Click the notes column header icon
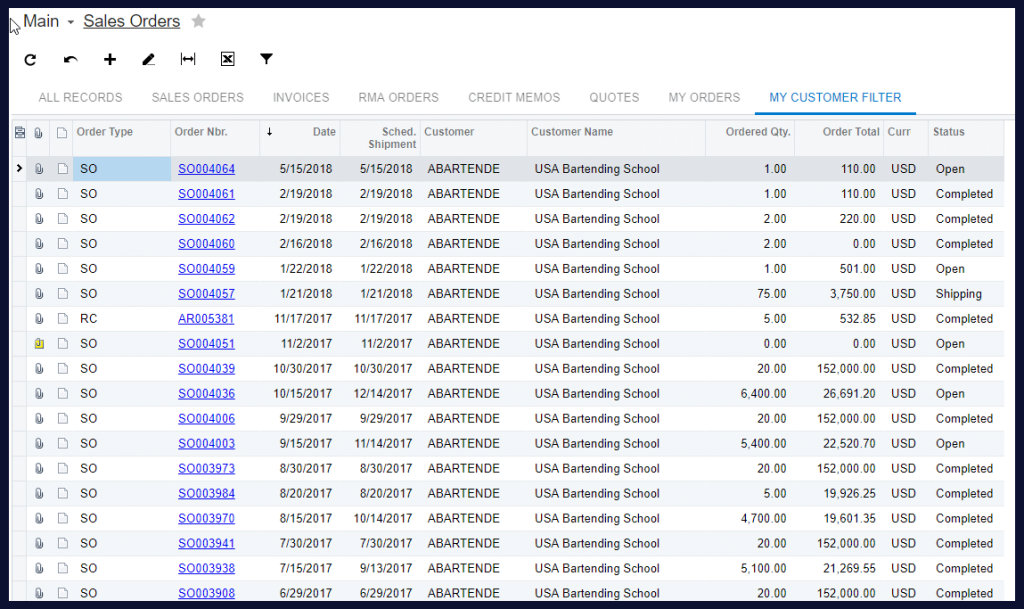 (x=61, y=133)
